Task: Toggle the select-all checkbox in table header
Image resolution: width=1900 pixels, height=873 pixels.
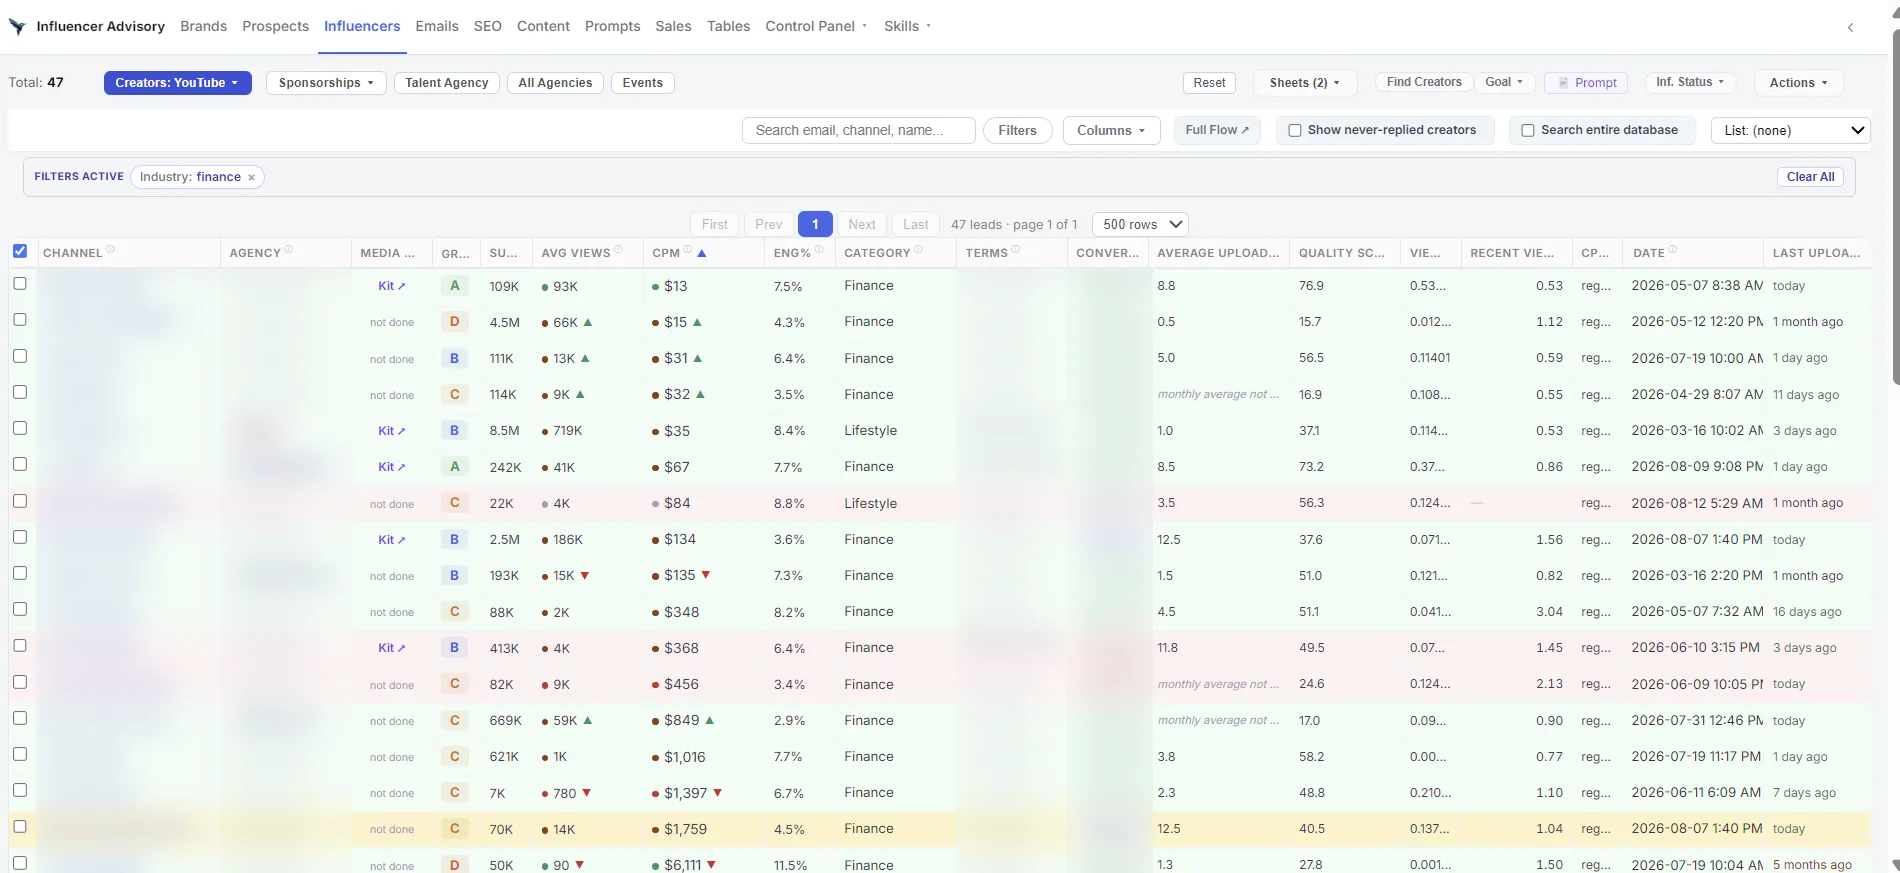Action: [x=20, y=251]
